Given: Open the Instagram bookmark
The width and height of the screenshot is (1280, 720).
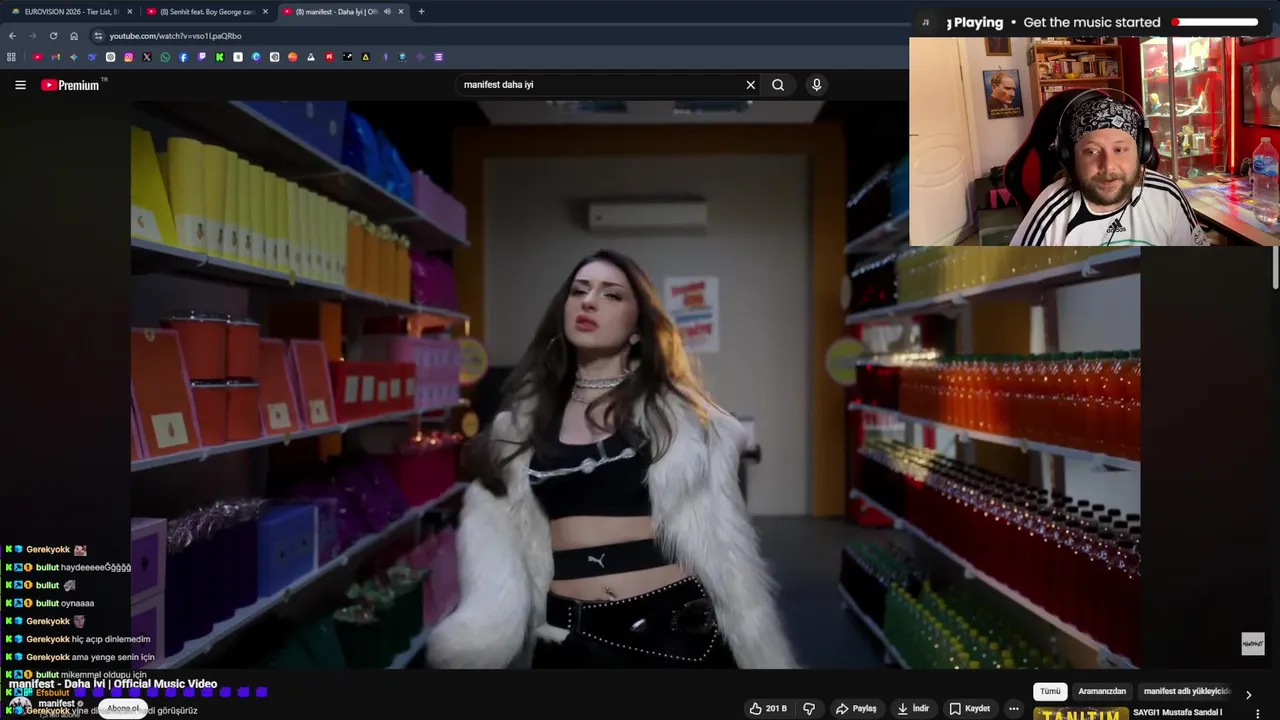Looking at the screenshot, I should coord(129,57).
